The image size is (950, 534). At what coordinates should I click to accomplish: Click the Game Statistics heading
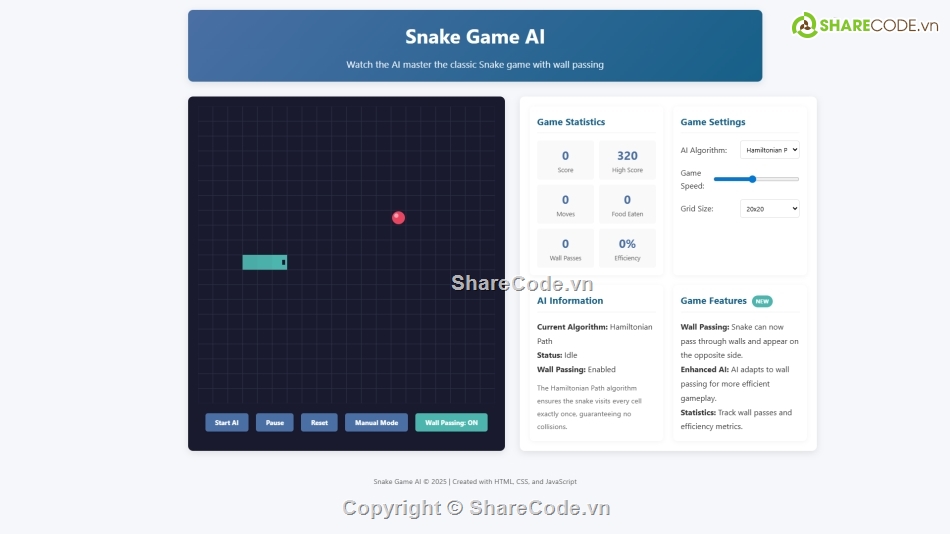[571, 122]
